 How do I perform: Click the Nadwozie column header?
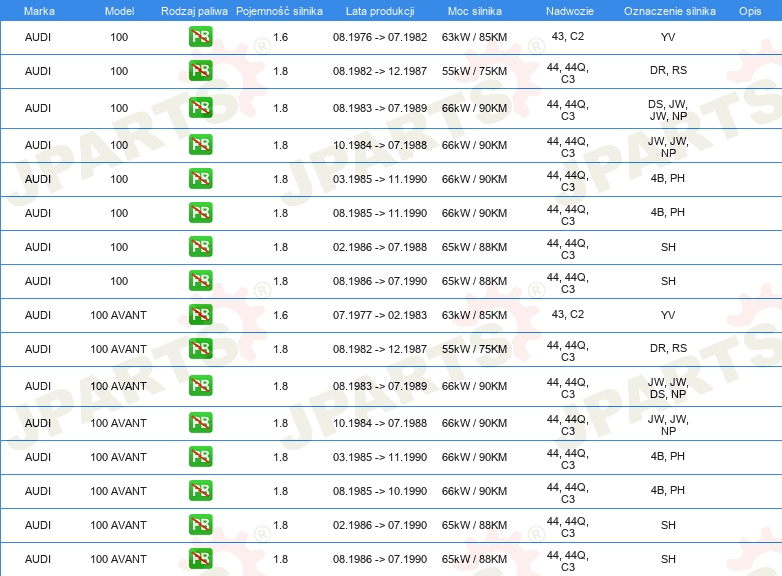click(570, 11)
